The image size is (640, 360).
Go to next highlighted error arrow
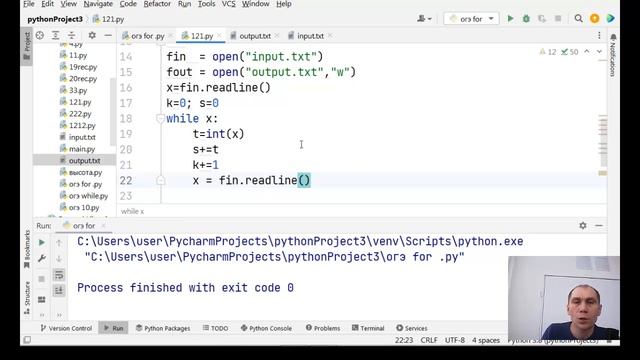click(x=599, y=52)
